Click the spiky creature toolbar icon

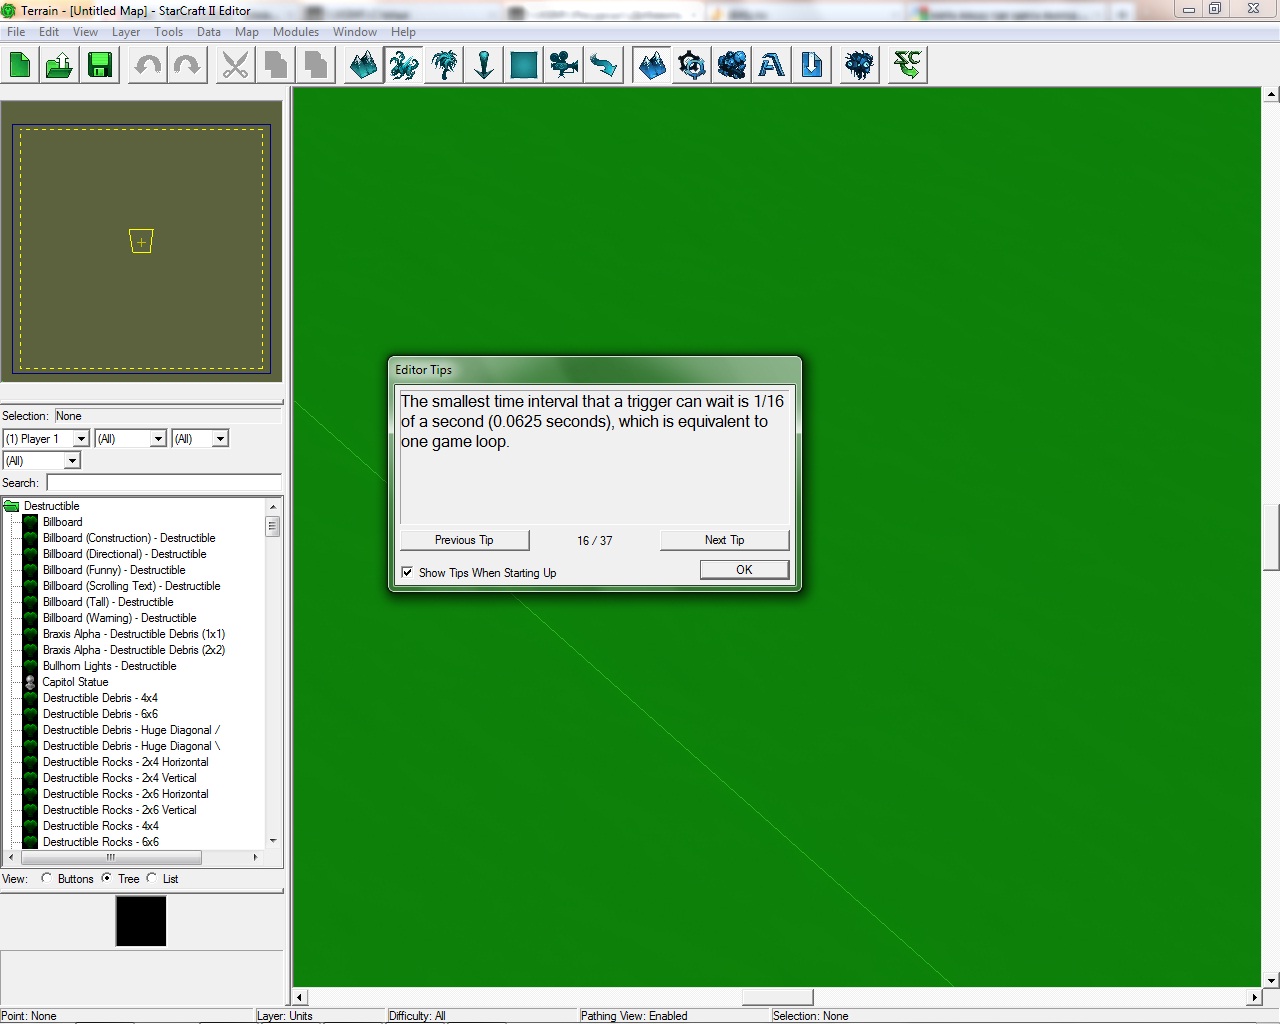pos(860,66)
